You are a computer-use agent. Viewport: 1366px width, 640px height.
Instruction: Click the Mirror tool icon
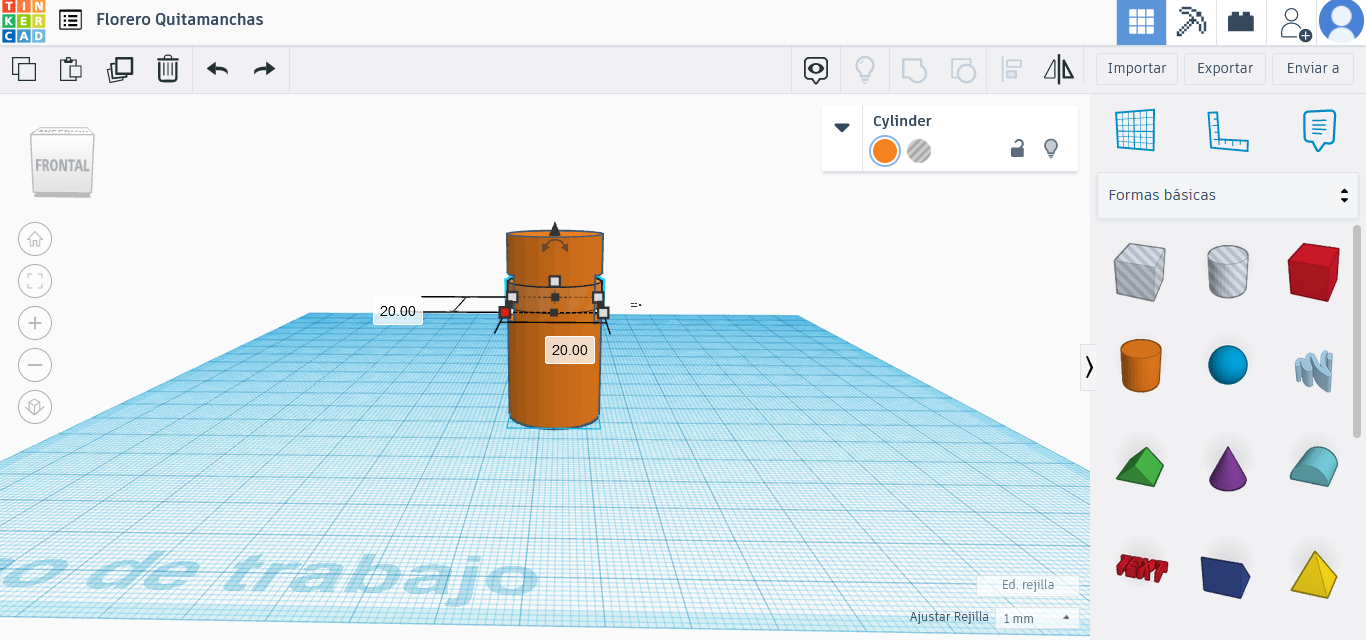point(1058,69)
